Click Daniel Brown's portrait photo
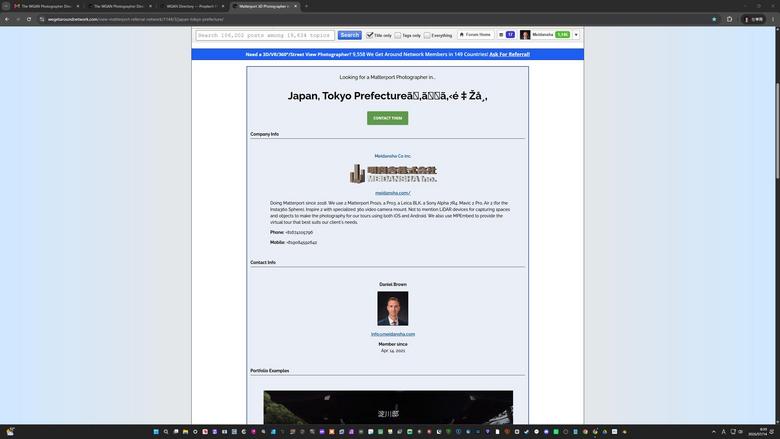 (x=392, y=308)
